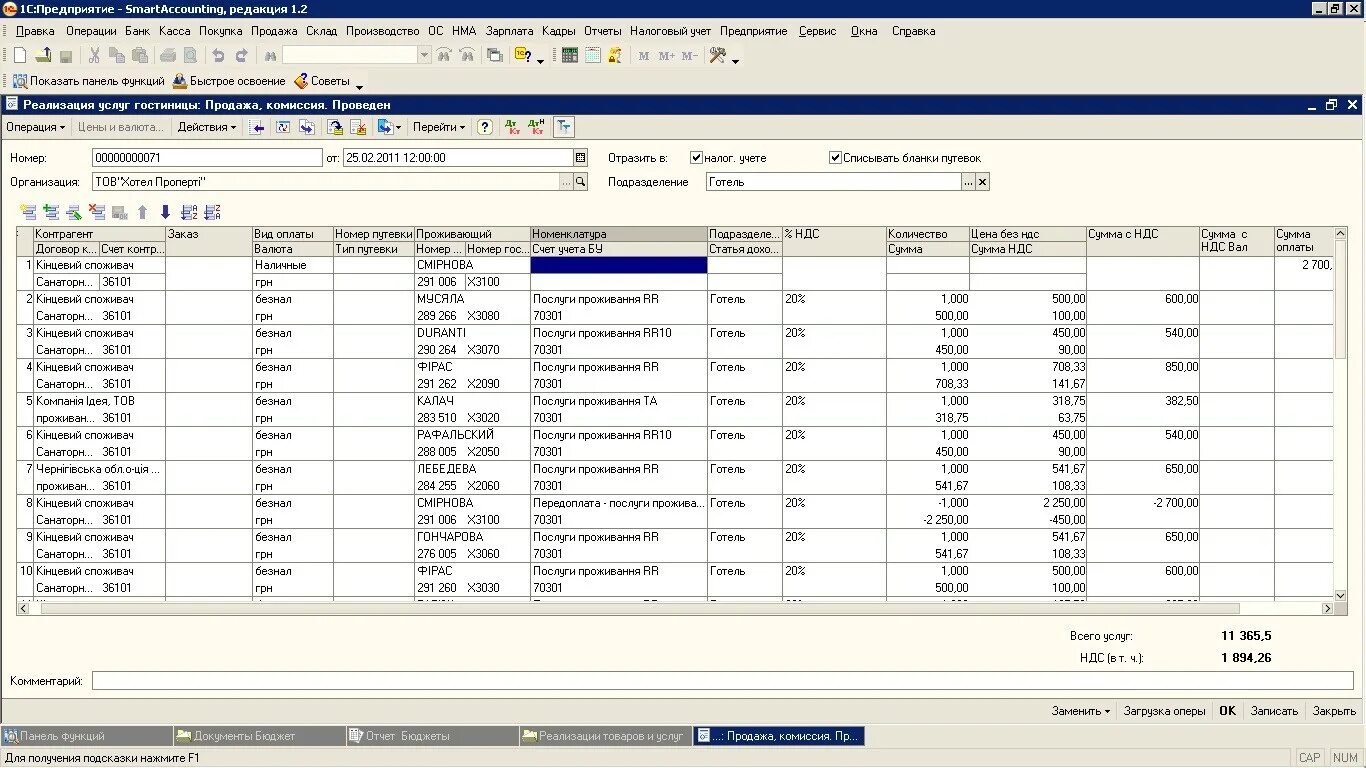Image resolution: width=1366 pixels, height=768 pixels.
Task: Switch to Документы Бюджет window tab
Action: click(x=258, y=736)
